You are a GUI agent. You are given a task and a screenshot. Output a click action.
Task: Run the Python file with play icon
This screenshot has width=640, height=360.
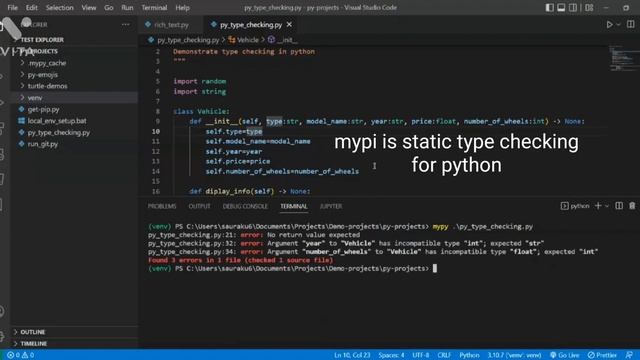pos(609,25)
